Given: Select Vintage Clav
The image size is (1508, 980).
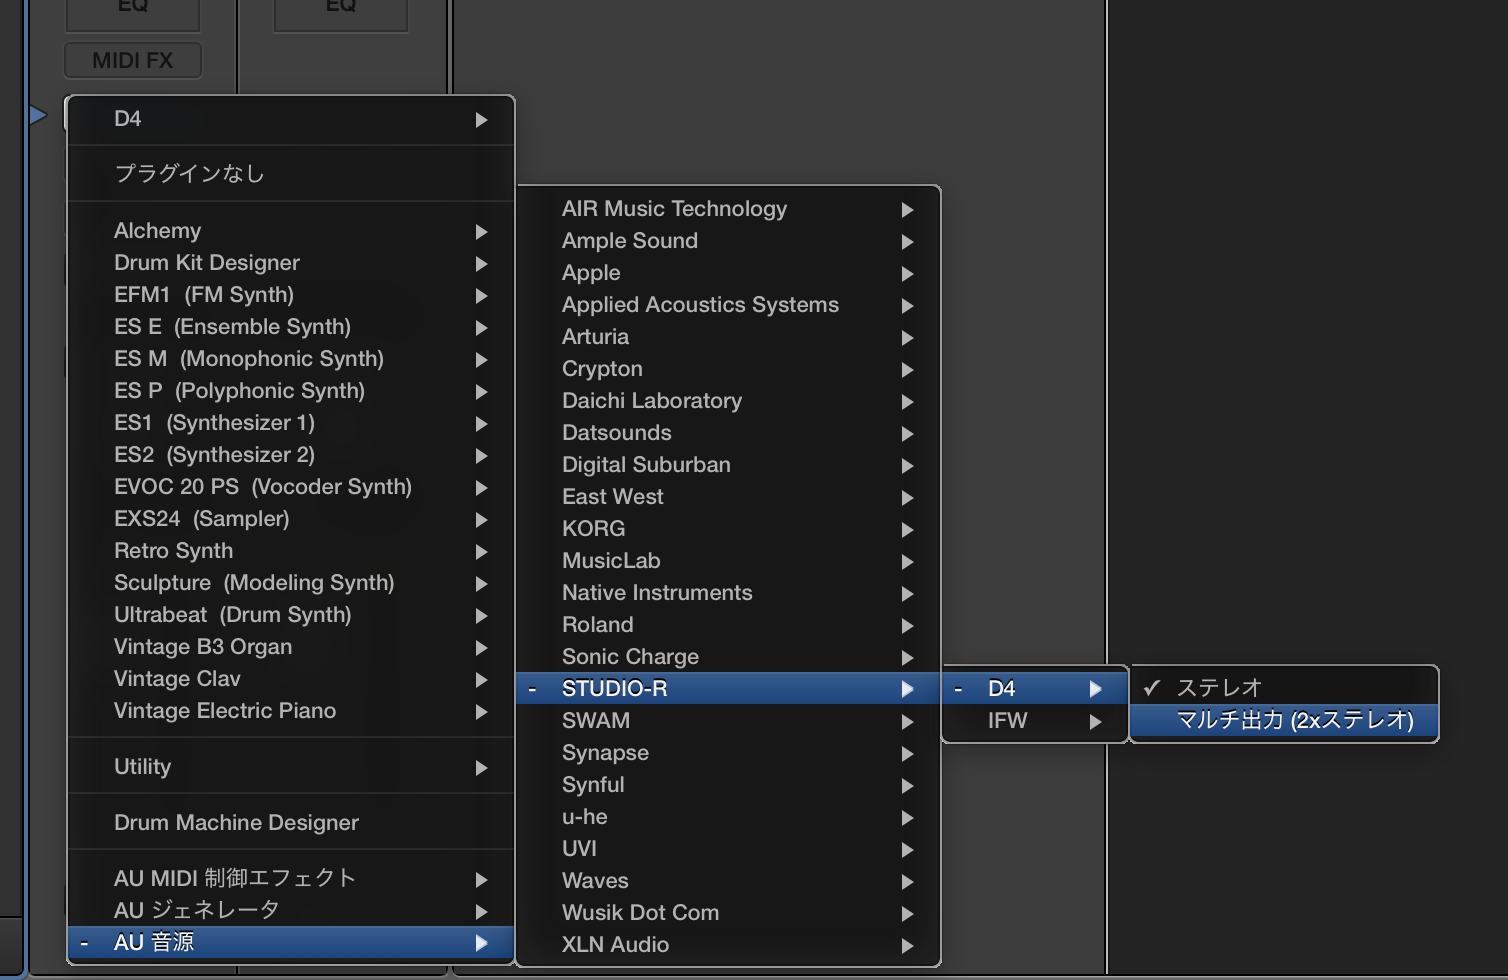Looking at the screenshot, I should click(x=291, y=679).
